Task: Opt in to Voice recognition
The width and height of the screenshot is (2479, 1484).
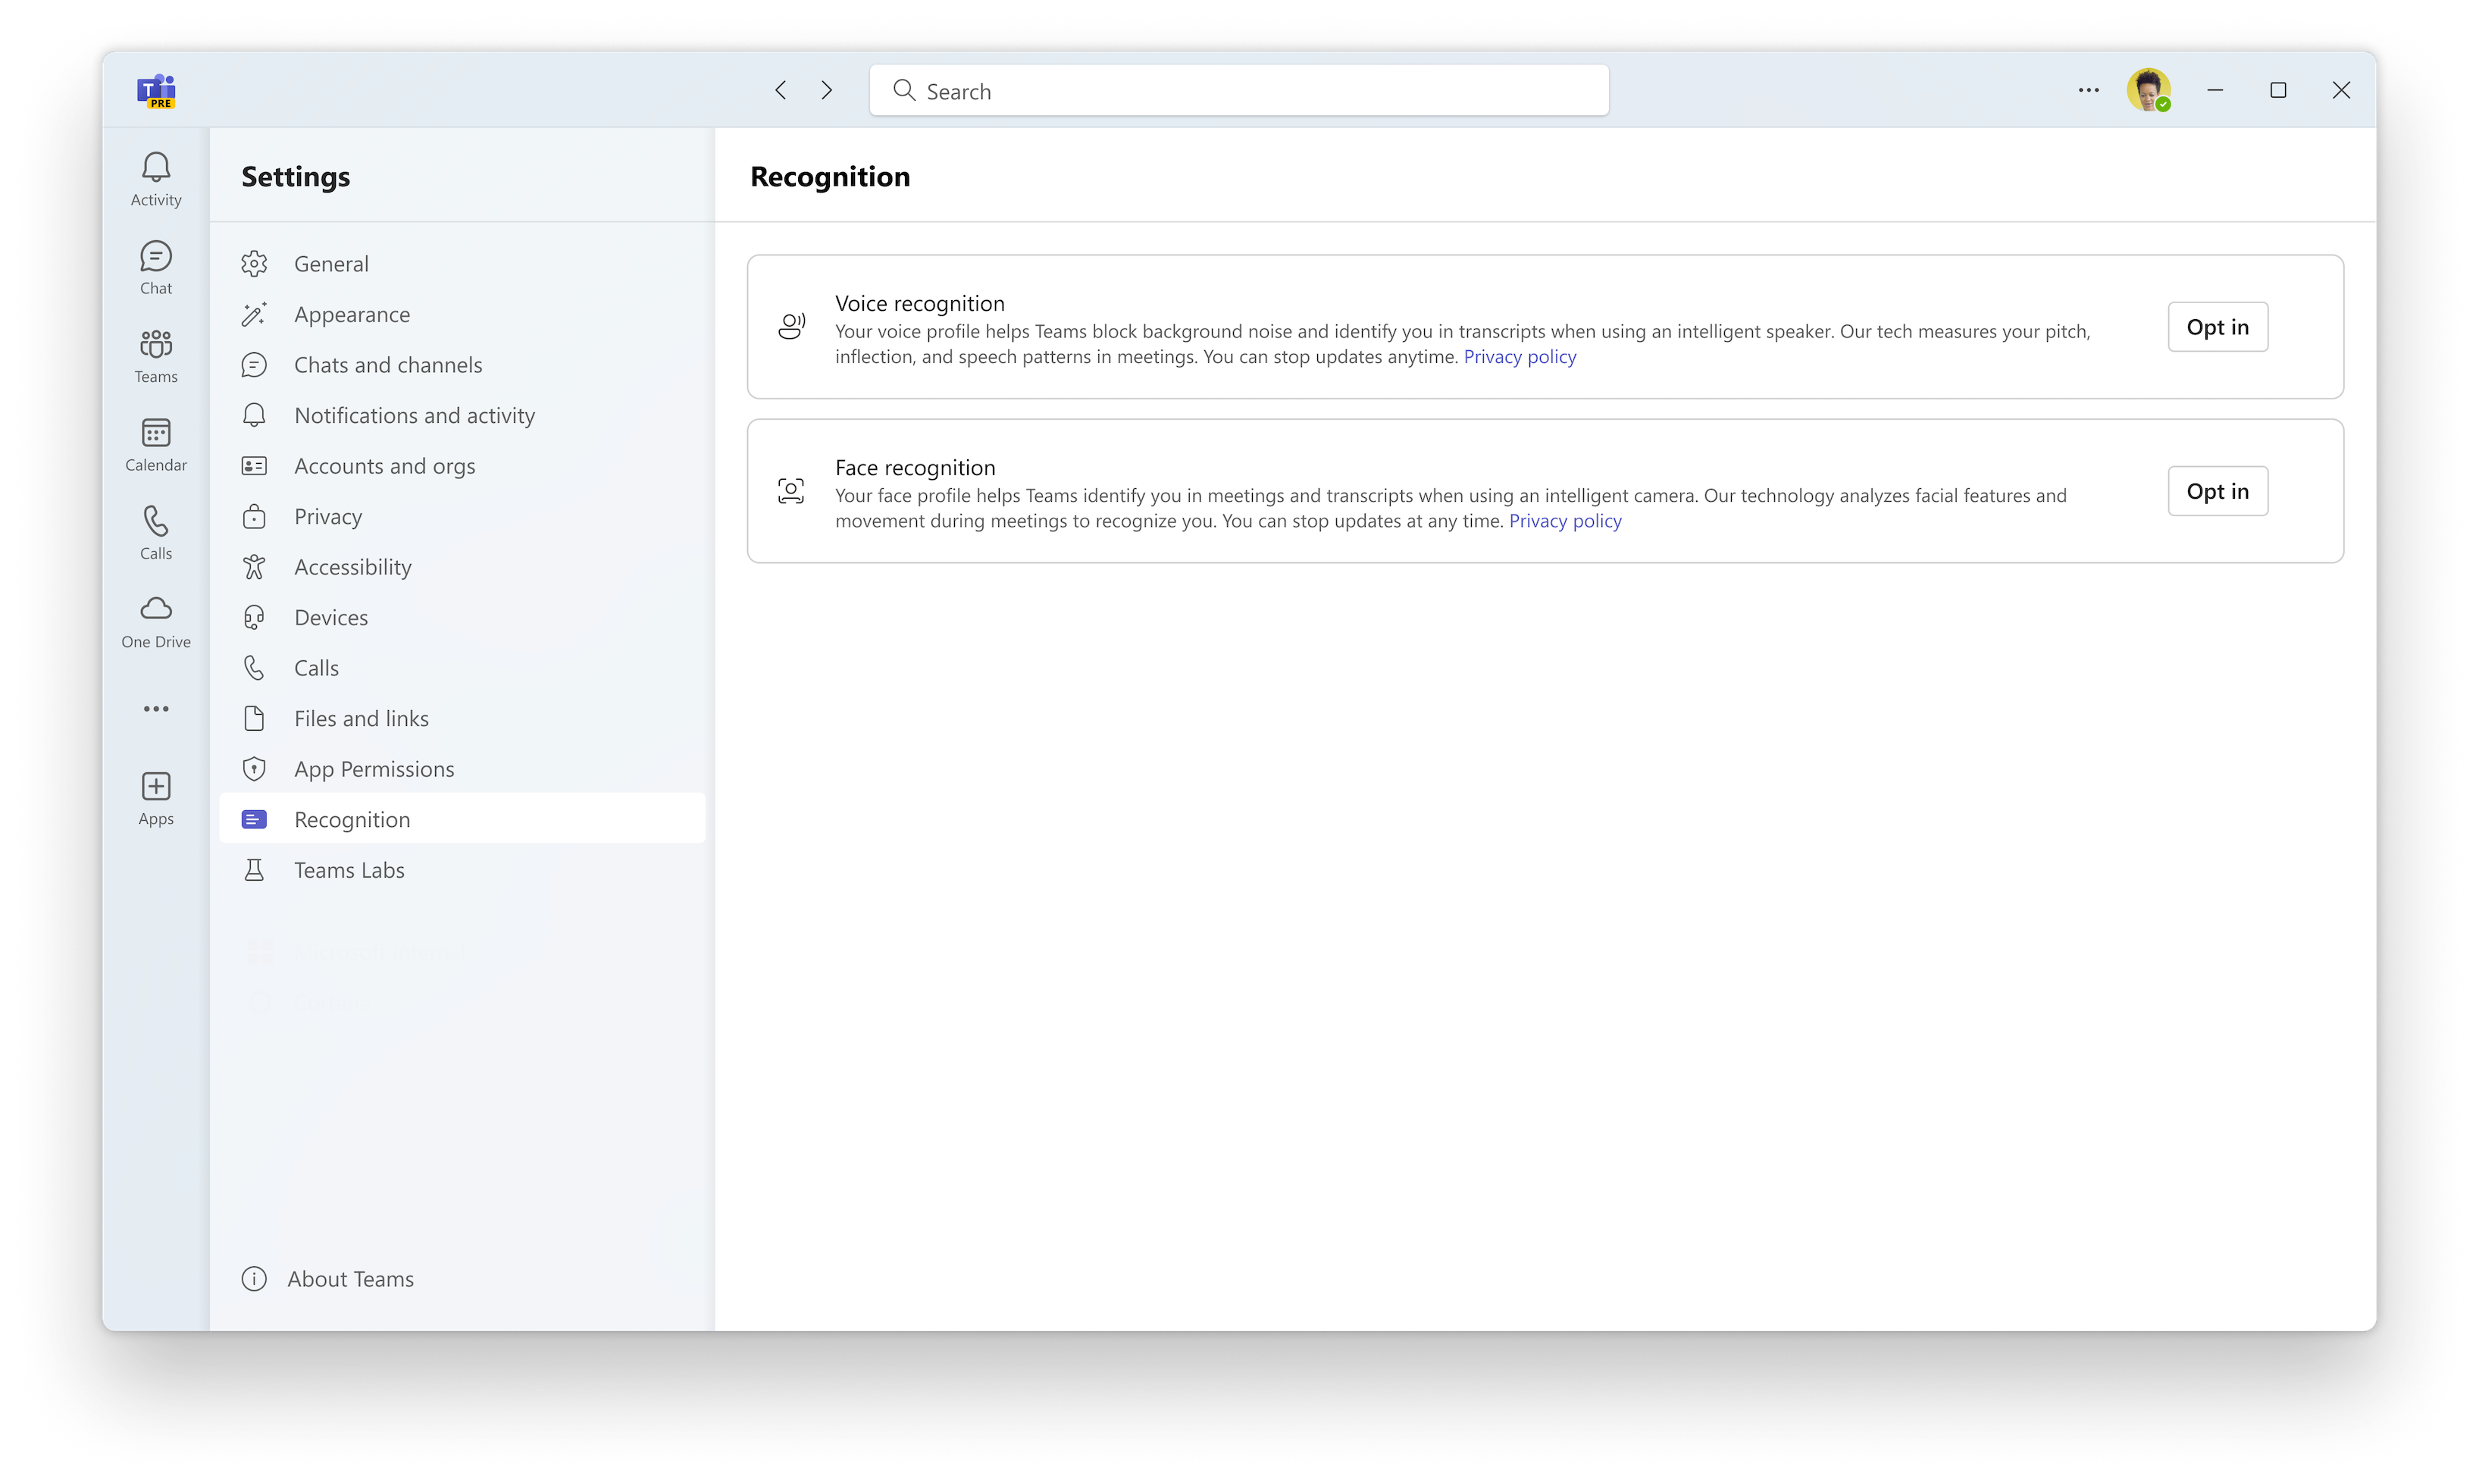Action: 2217,326
